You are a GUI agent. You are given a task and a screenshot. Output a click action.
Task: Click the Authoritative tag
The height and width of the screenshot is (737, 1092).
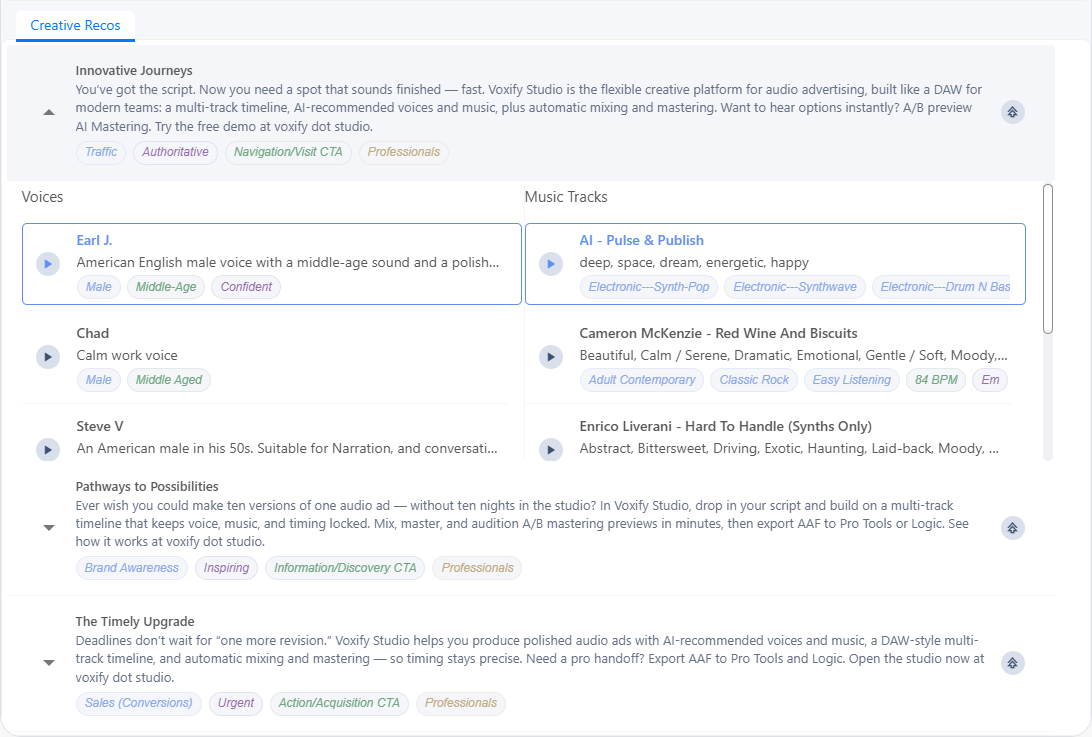[x=176, y=152]
